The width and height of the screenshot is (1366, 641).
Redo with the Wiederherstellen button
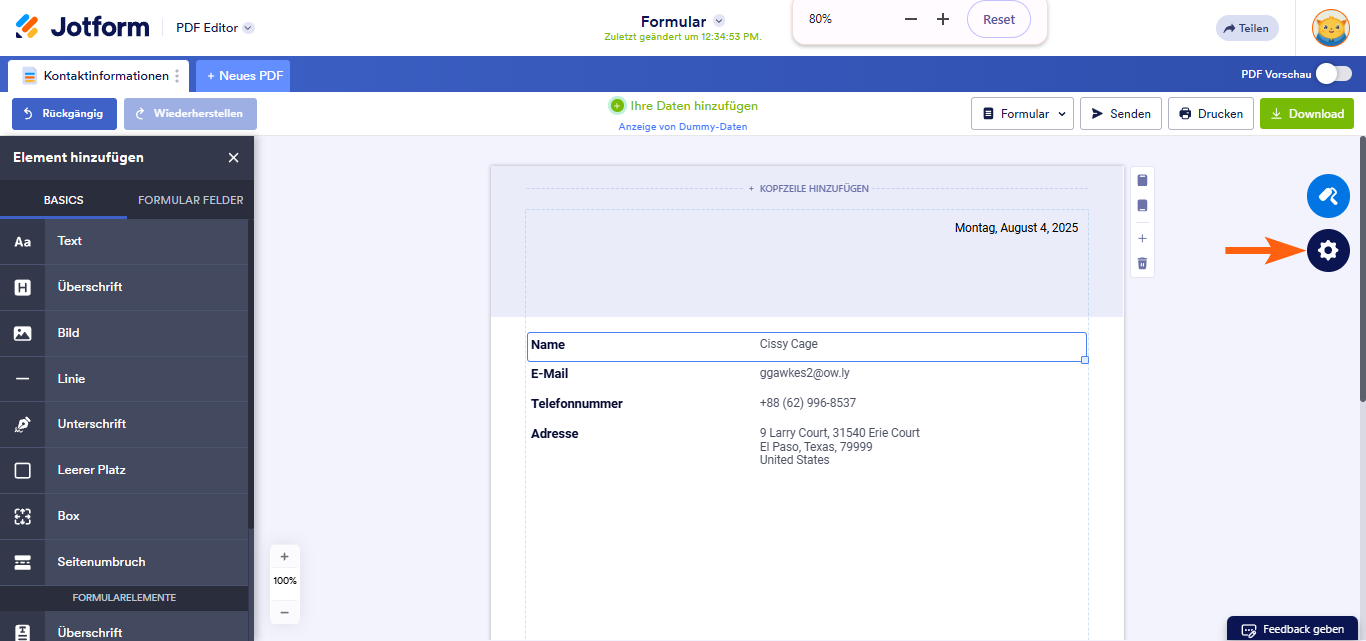pos(190,114)
